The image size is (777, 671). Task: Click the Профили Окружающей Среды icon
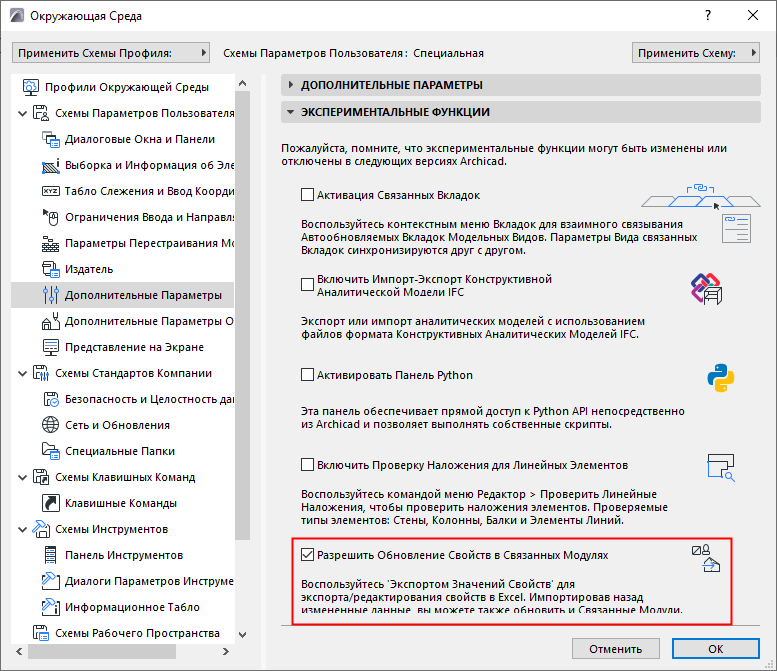point(31,87)
